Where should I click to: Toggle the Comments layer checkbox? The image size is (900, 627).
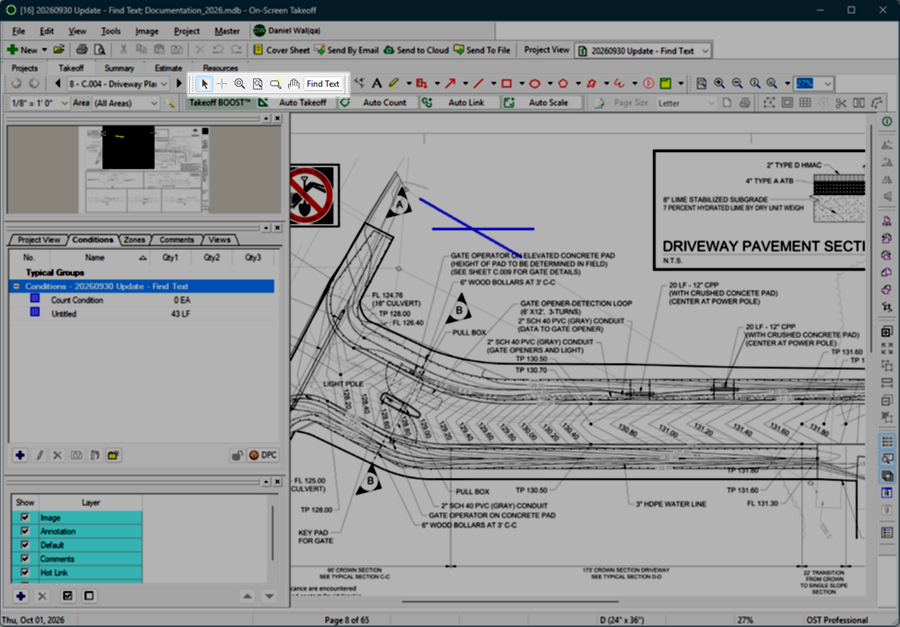pyautogui.click(x=25, y=559)
